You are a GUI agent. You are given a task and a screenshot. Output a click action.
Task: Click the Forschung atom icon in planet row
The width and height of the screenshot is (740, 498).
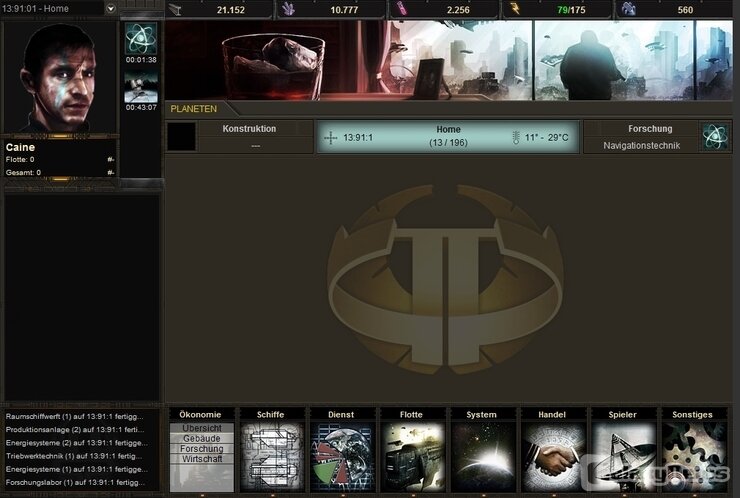[x=715, y=137]
